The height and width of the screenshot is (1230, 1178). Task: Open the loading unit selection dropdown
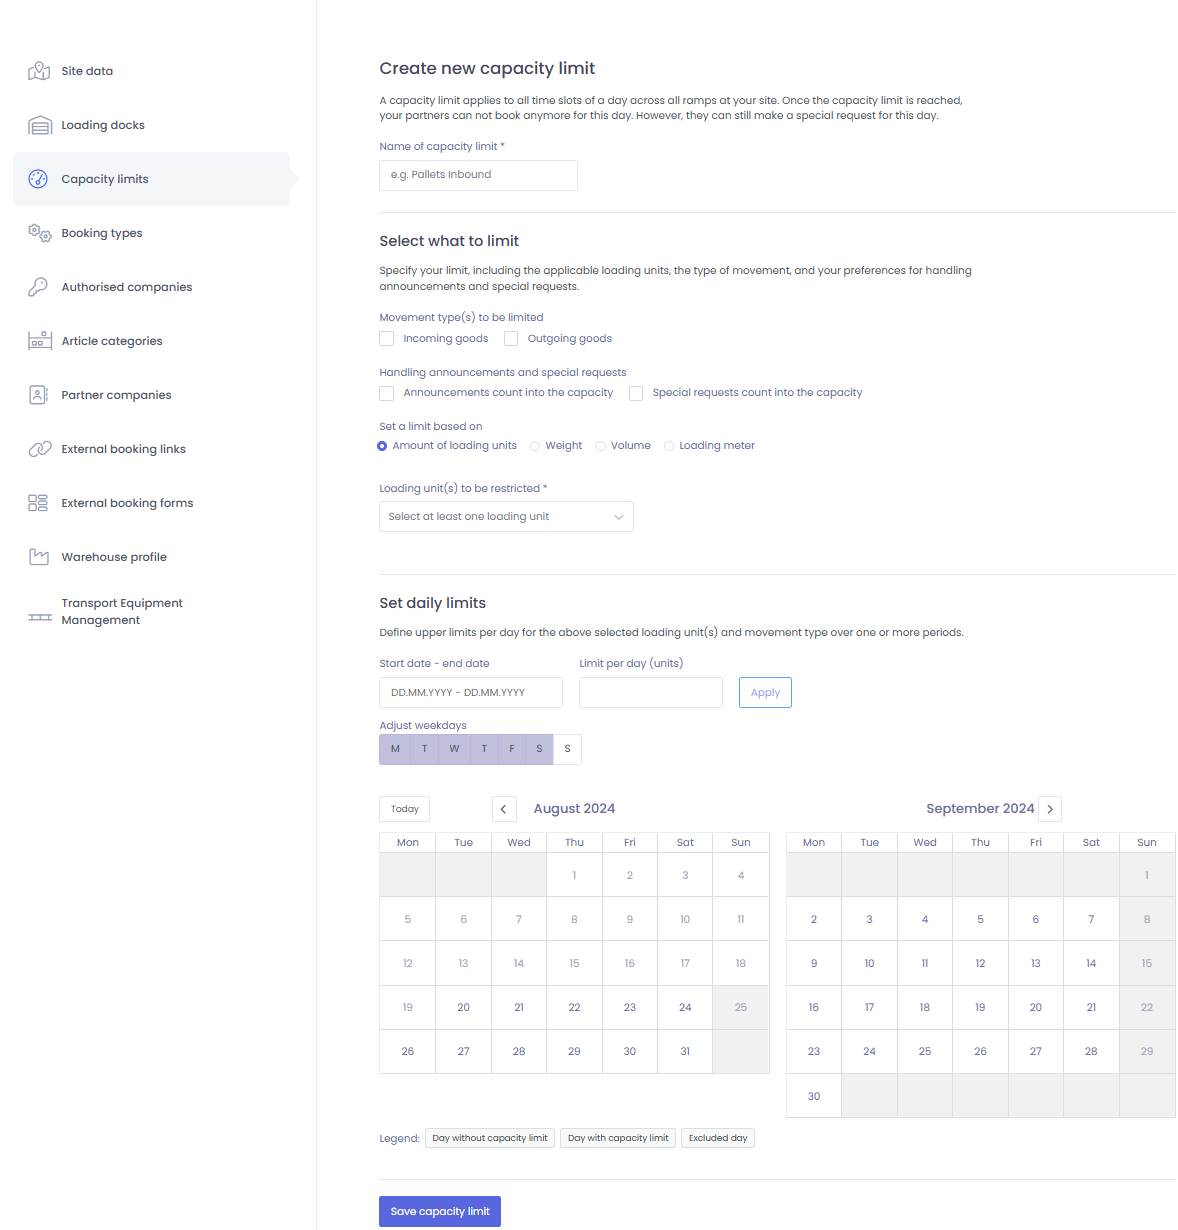pyautogui.click(x=506, y=517)
